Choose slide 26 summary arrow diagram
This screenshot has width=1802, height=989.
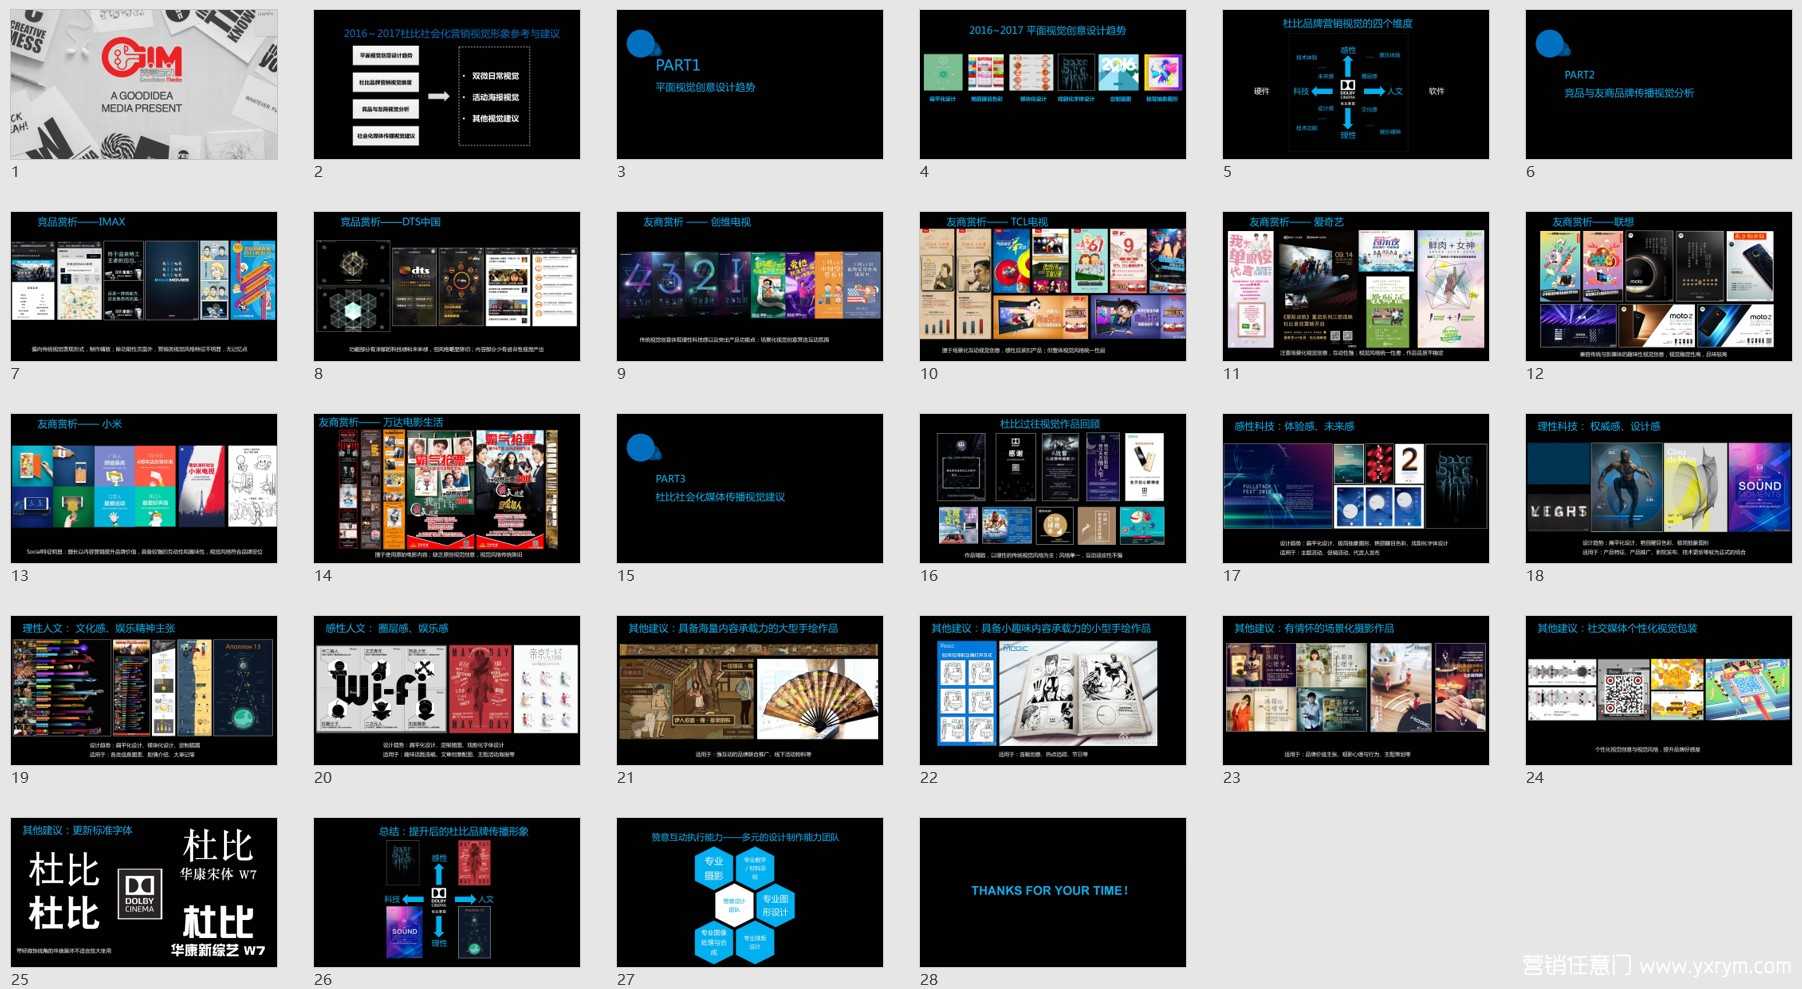tap(447, 892)
